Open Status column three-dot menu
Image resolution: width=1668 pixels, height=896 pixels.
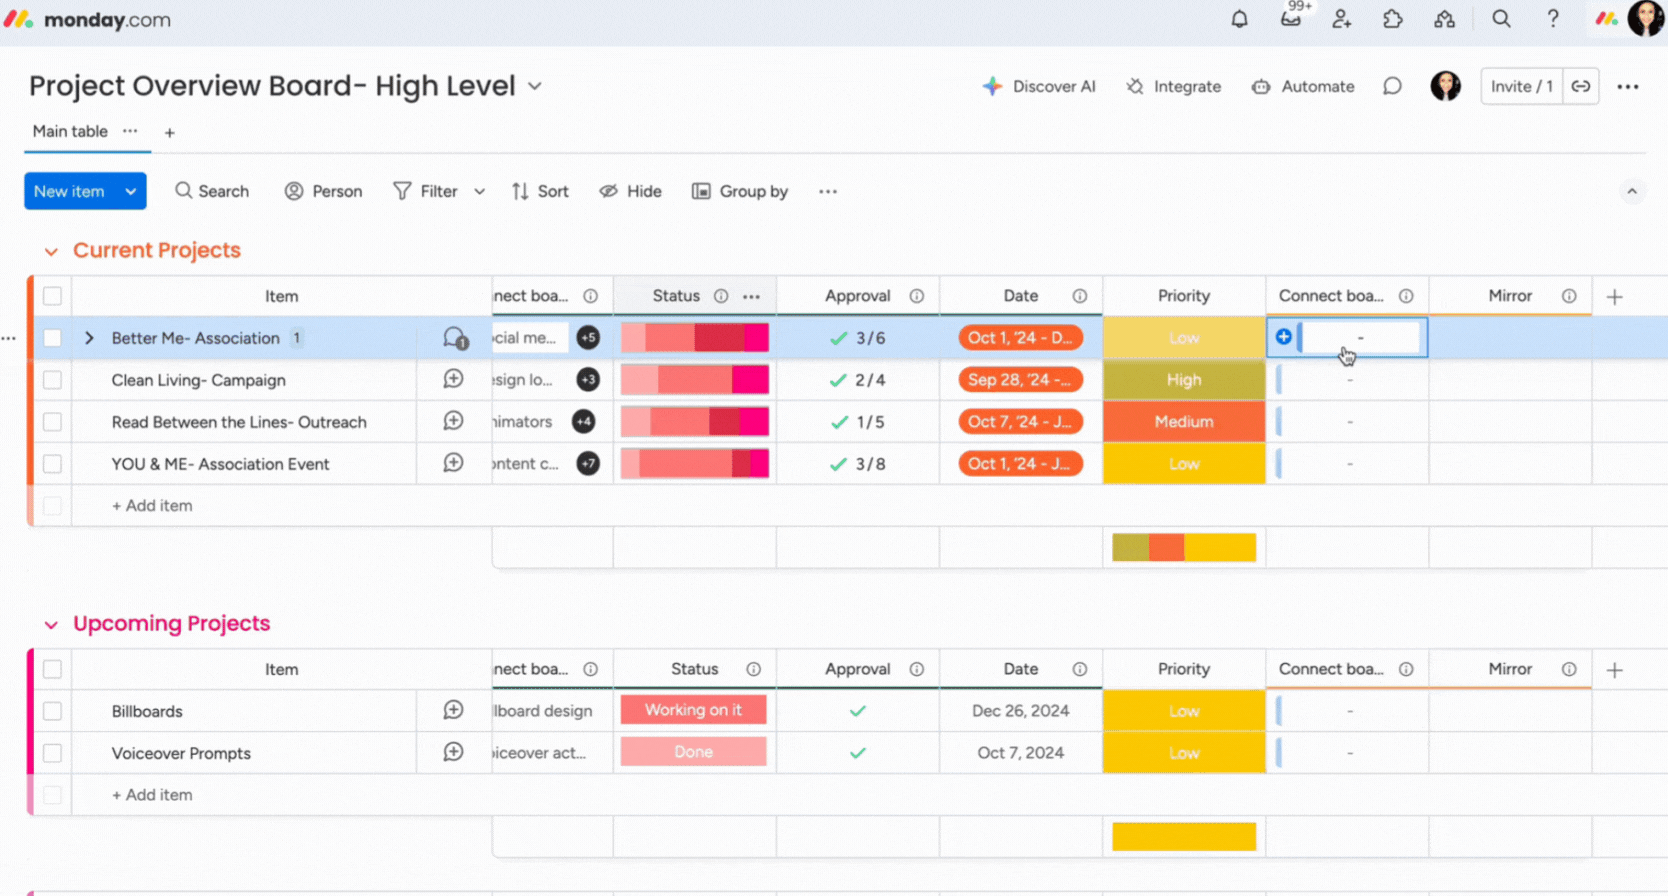tap(751, 296)
